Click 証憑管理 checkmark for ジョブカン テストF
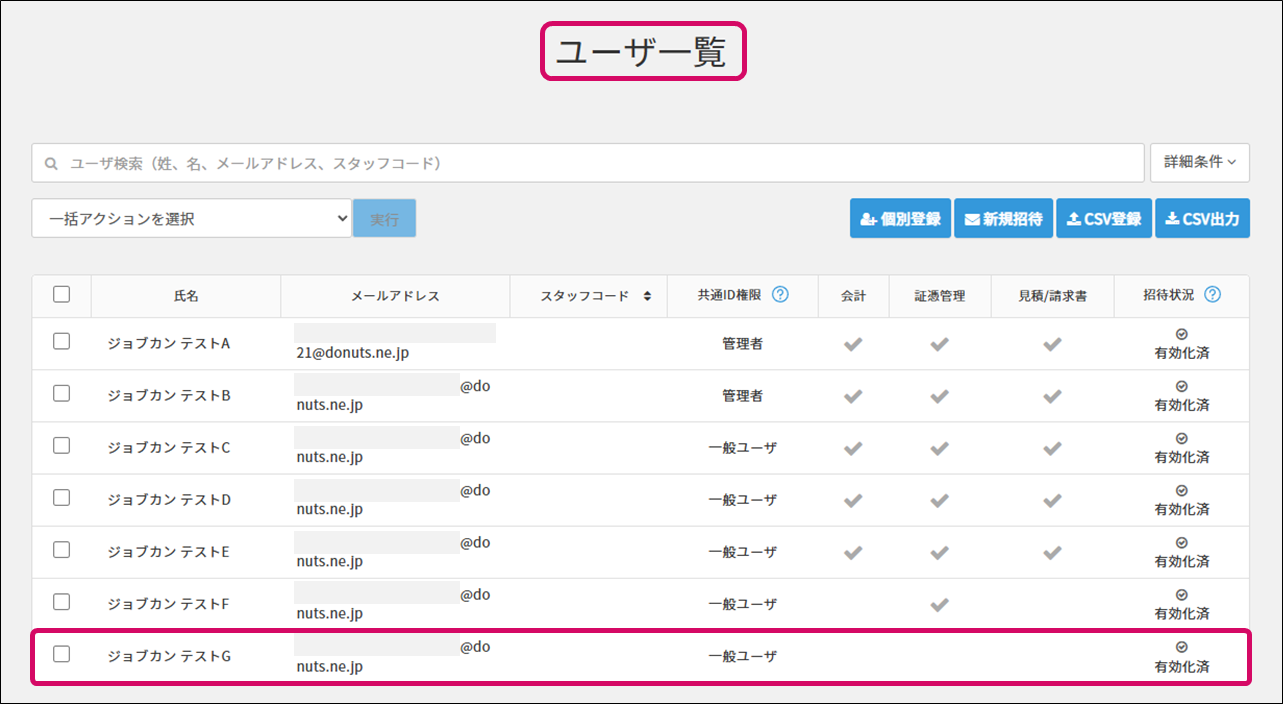 (x=939, y=604)
